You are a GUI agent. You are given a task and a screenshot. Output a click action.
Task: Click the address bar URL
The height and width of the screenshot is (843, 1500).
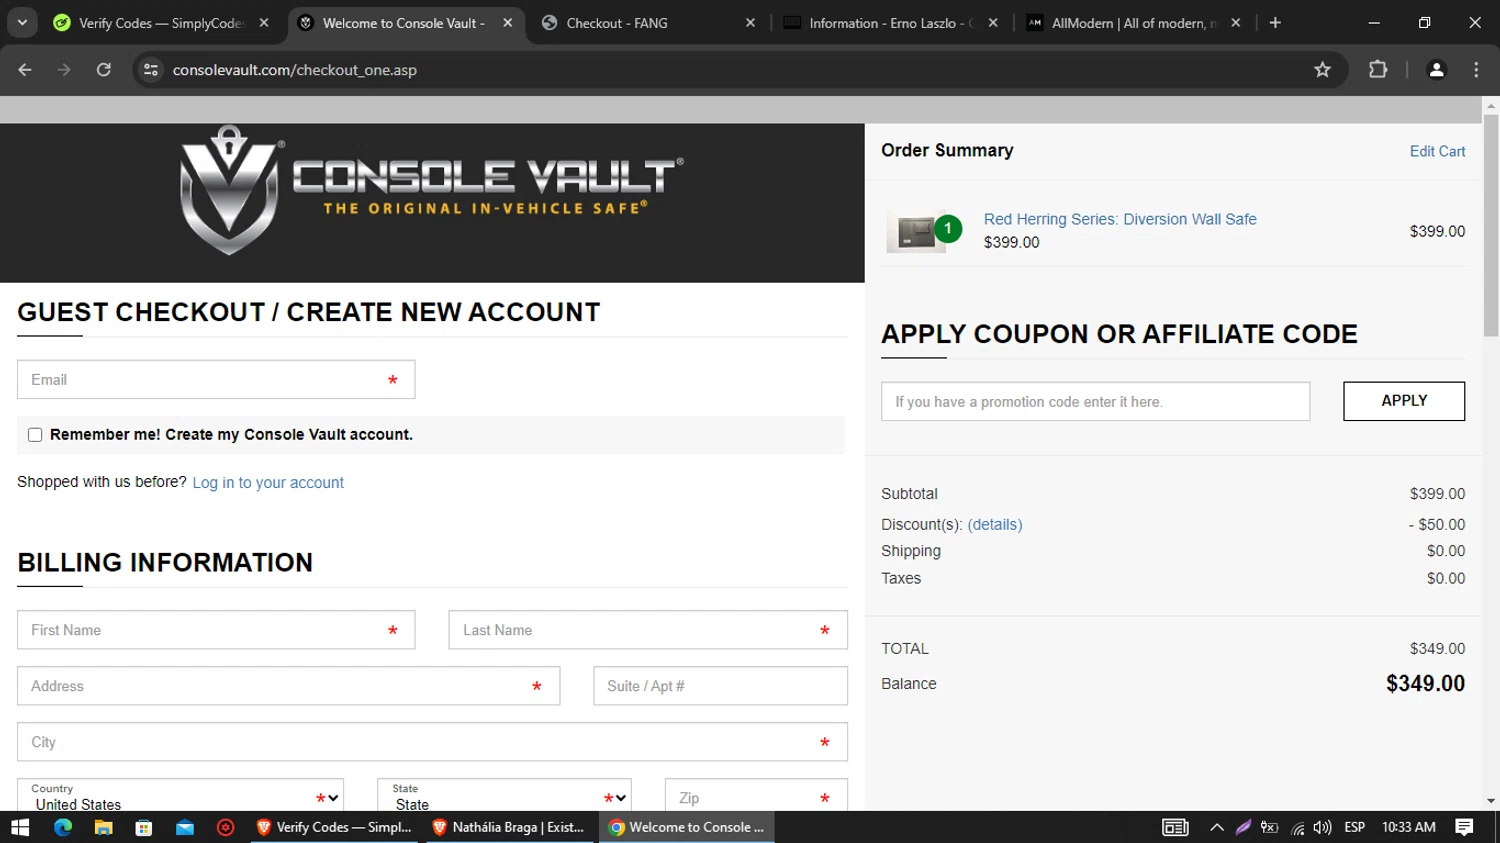click(x=294, y=70)
